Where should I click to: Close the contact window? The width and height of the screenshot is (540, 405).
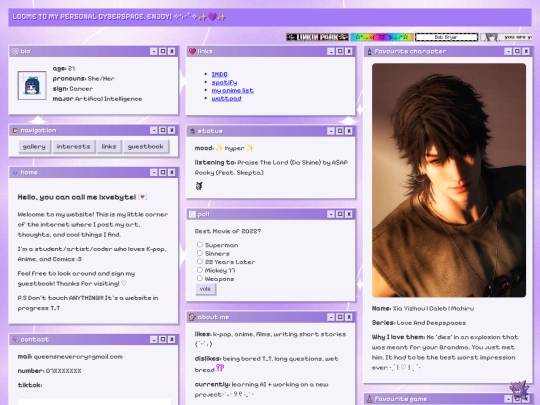point(172,340)
